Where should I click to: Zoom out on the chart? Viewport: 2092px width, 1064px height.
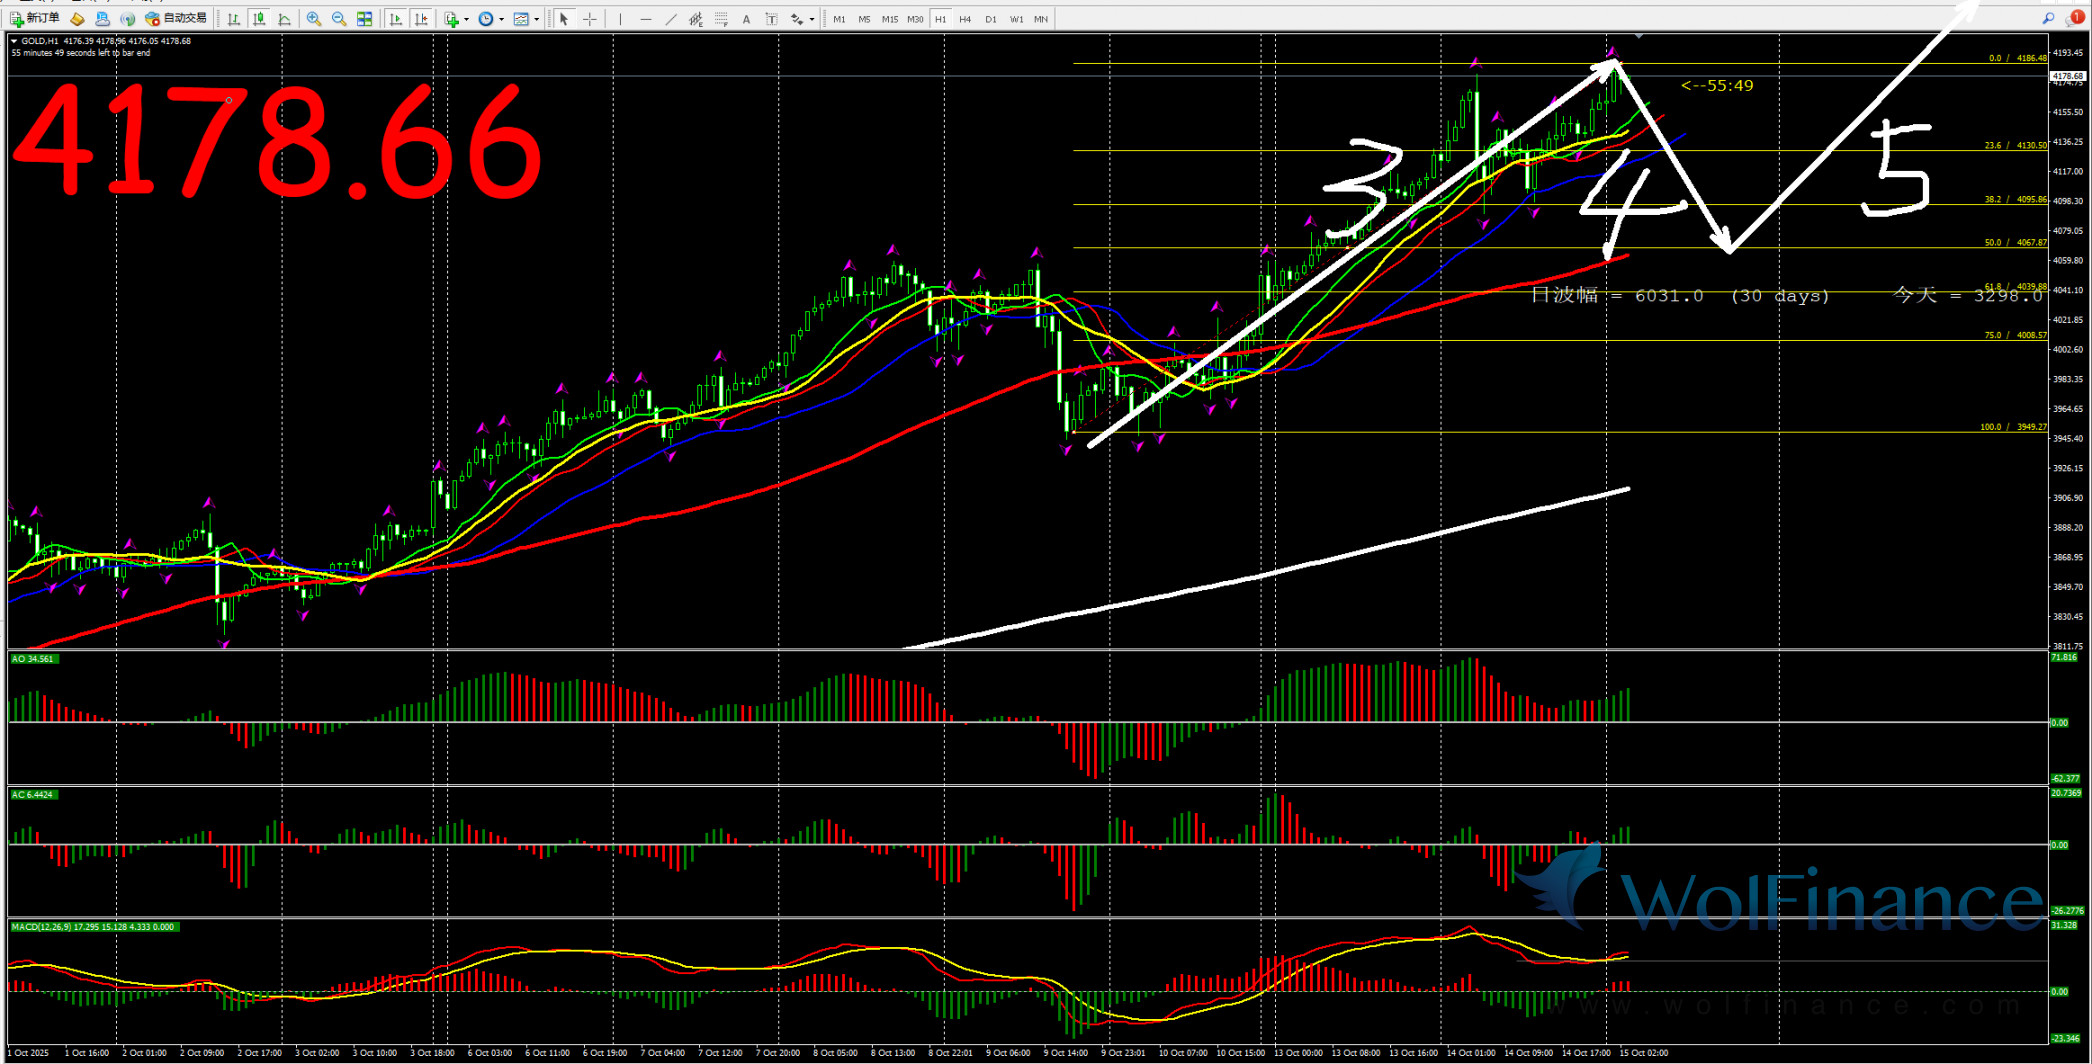click(x=339, y=19)
